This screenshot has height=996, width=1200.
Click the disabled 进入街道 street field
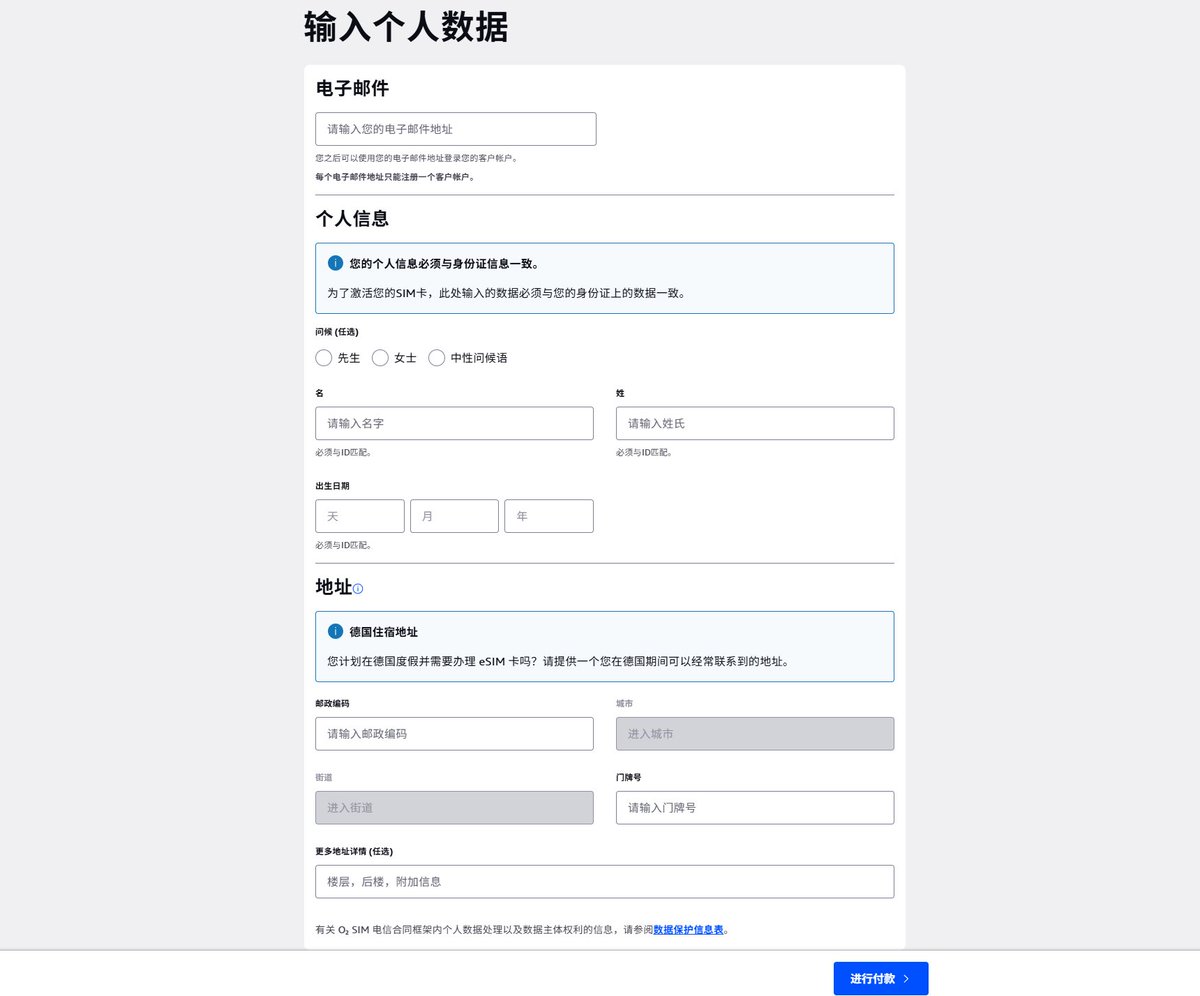pyautogui.click(x=454, y=808)
